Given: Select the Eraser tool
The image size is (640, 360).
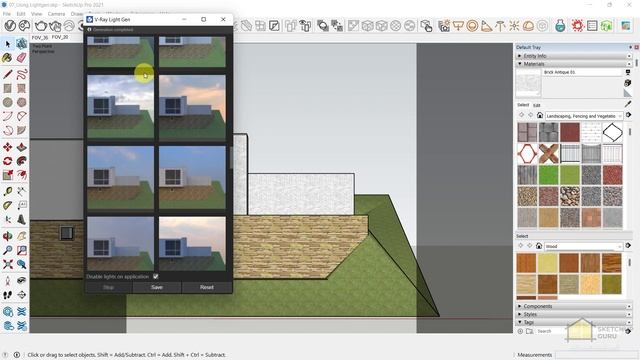Looking at the screenshot, I should coord(22,58).
